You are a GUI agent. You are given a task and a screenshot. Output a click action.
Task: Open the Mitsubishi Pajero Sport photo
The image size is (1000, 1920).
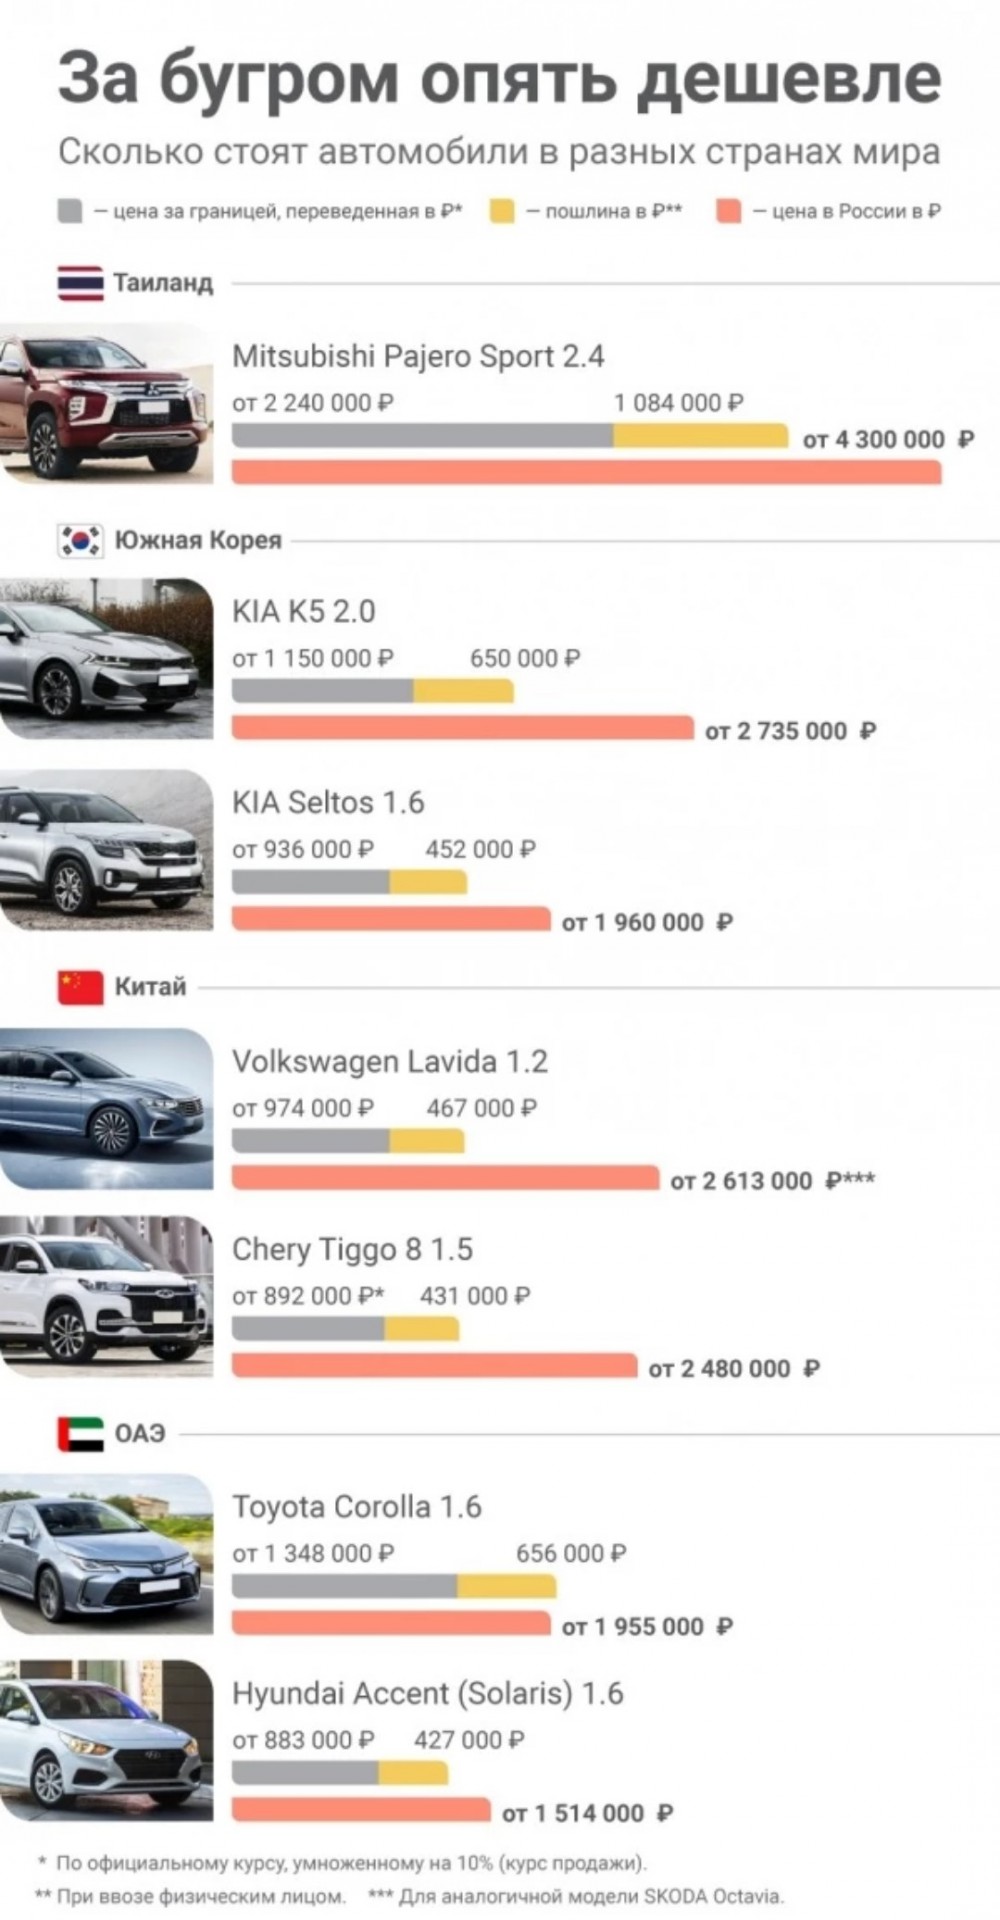click(x=106, y=403)
